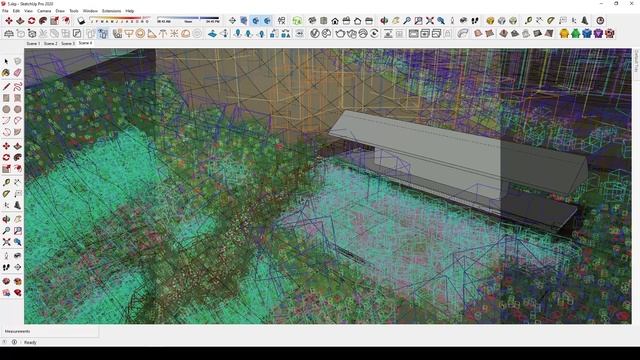640x360 pixels.
Task: Click Rotate tool in top toolbar
Action: point(31,21)
